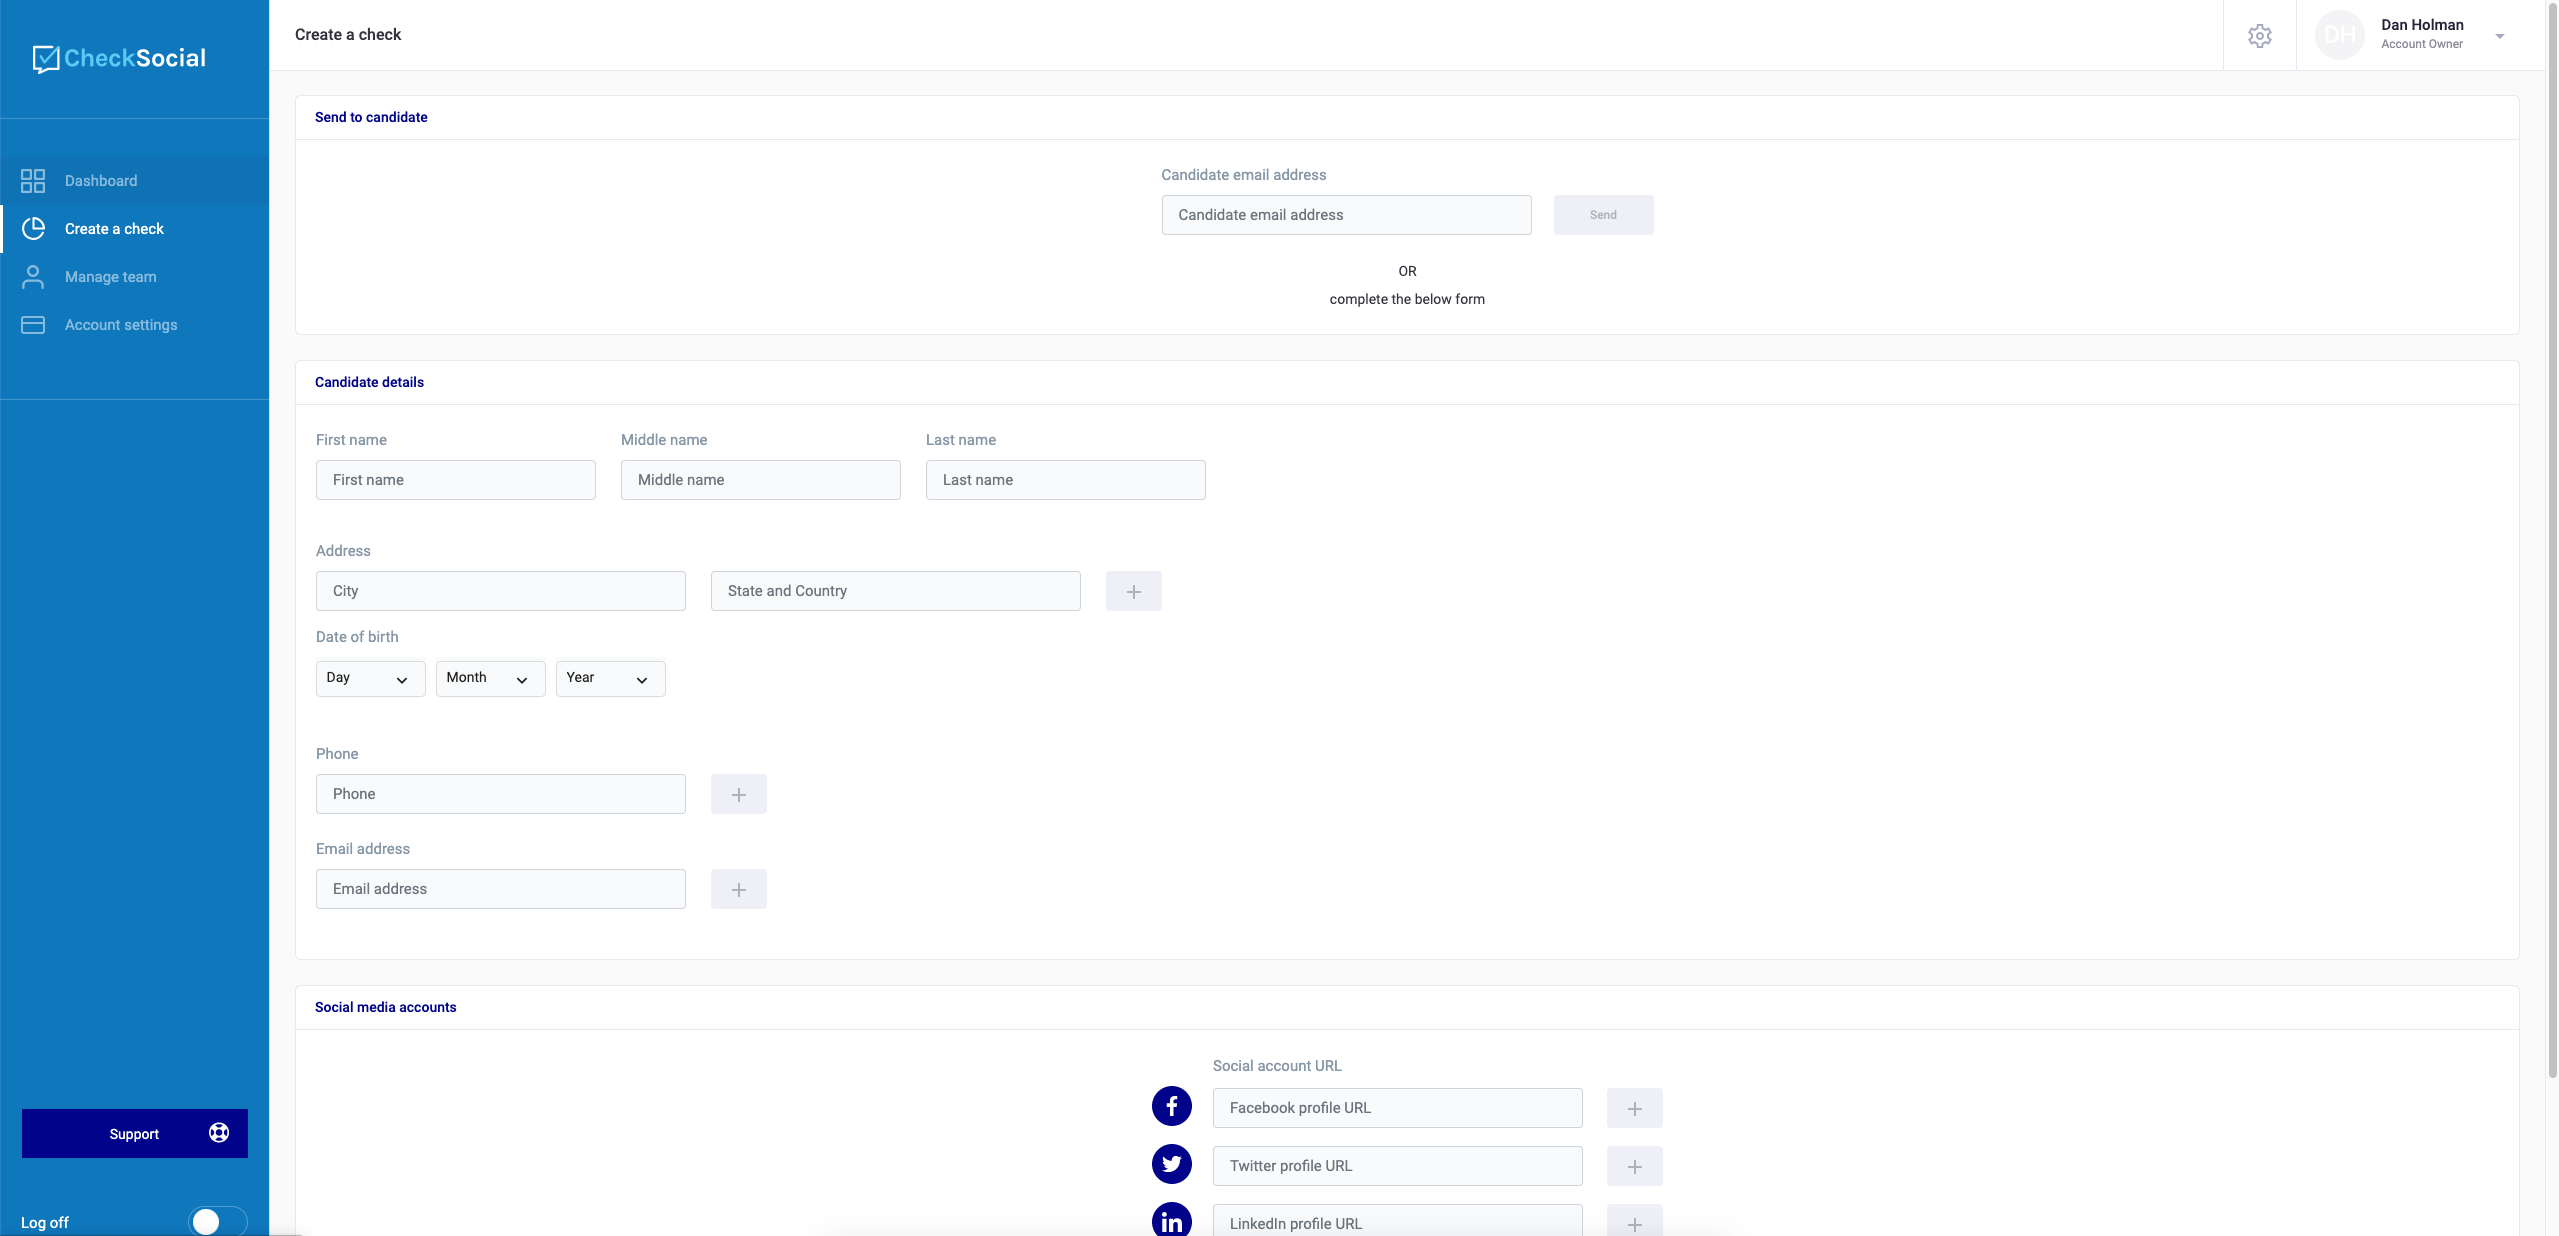The image size is (2559, 1236).
Task: Open Account settings in sidebar
Action: click(120, 325)
